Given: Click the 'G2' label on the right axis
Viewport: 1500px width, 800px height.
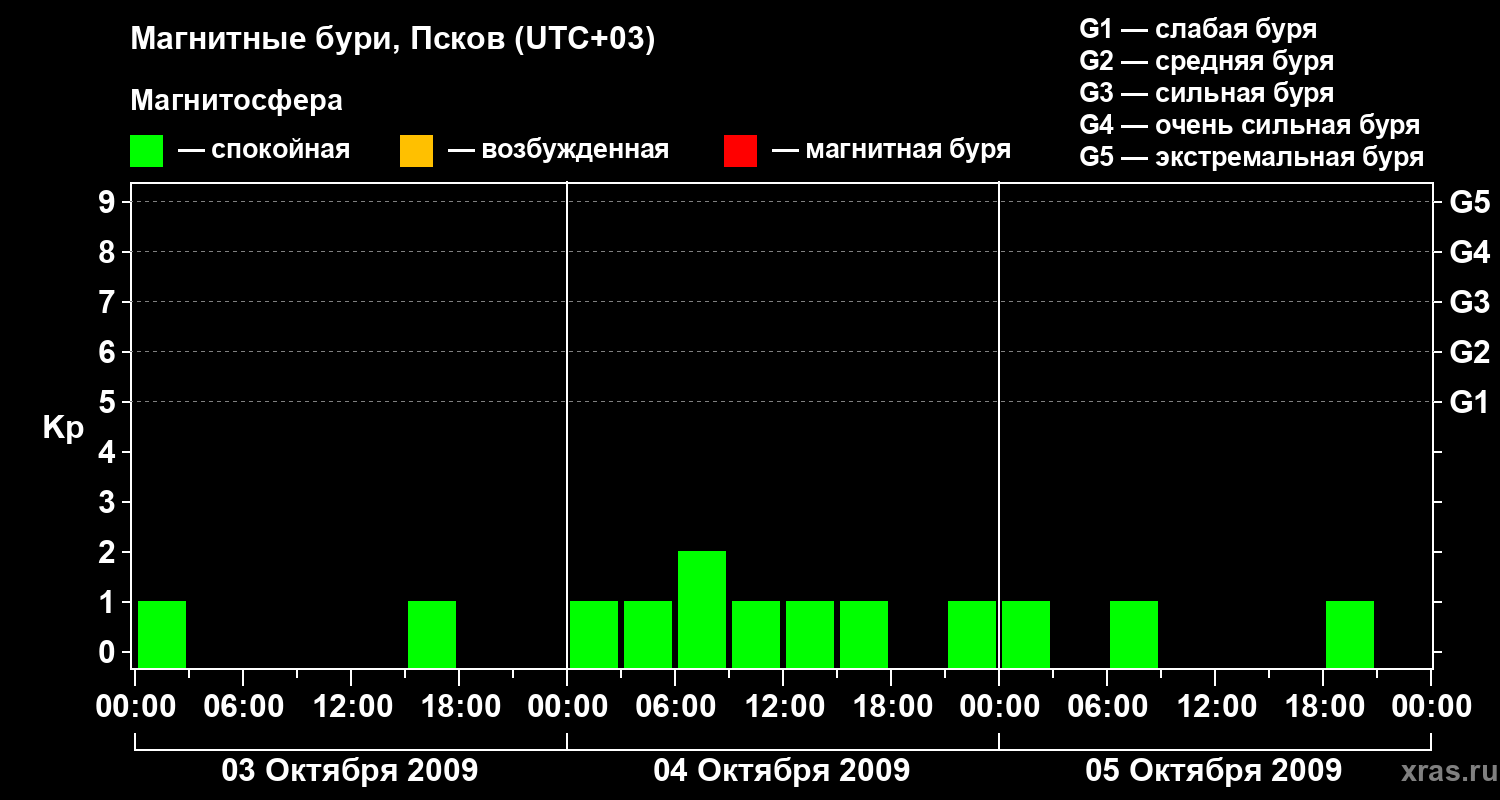Looking at the screenshot, I should tap(1469, 352).
